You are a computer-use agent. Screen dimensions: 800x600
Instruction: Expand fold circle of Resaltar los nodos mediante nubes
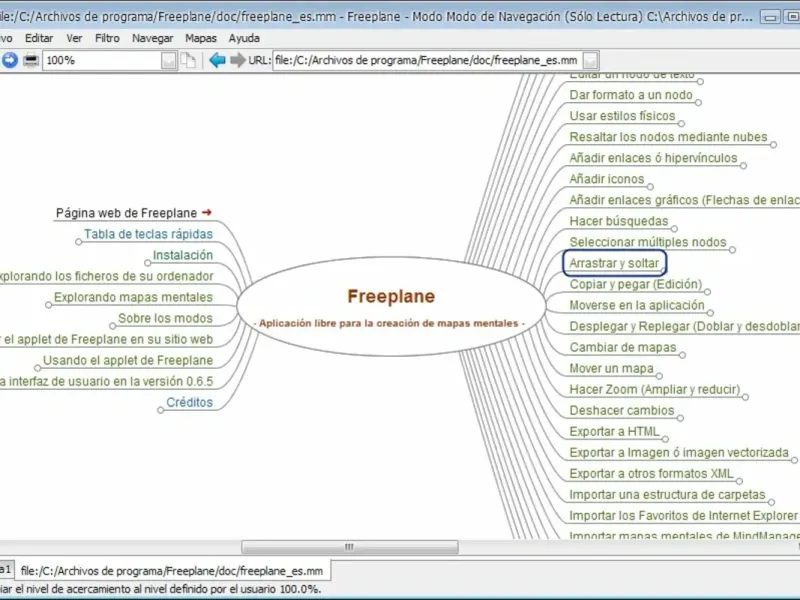(773, 145)
